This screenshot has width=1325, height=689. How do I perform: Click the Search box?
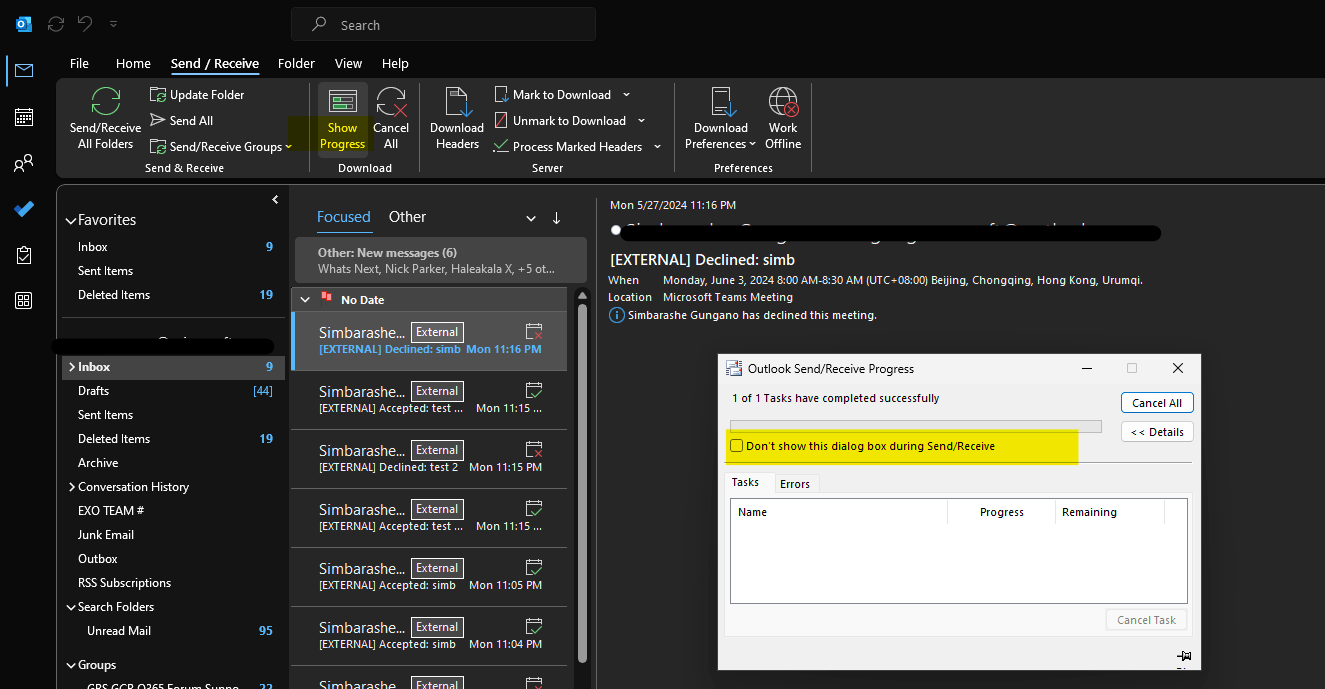pyautogui.click(x=443, y=25)
